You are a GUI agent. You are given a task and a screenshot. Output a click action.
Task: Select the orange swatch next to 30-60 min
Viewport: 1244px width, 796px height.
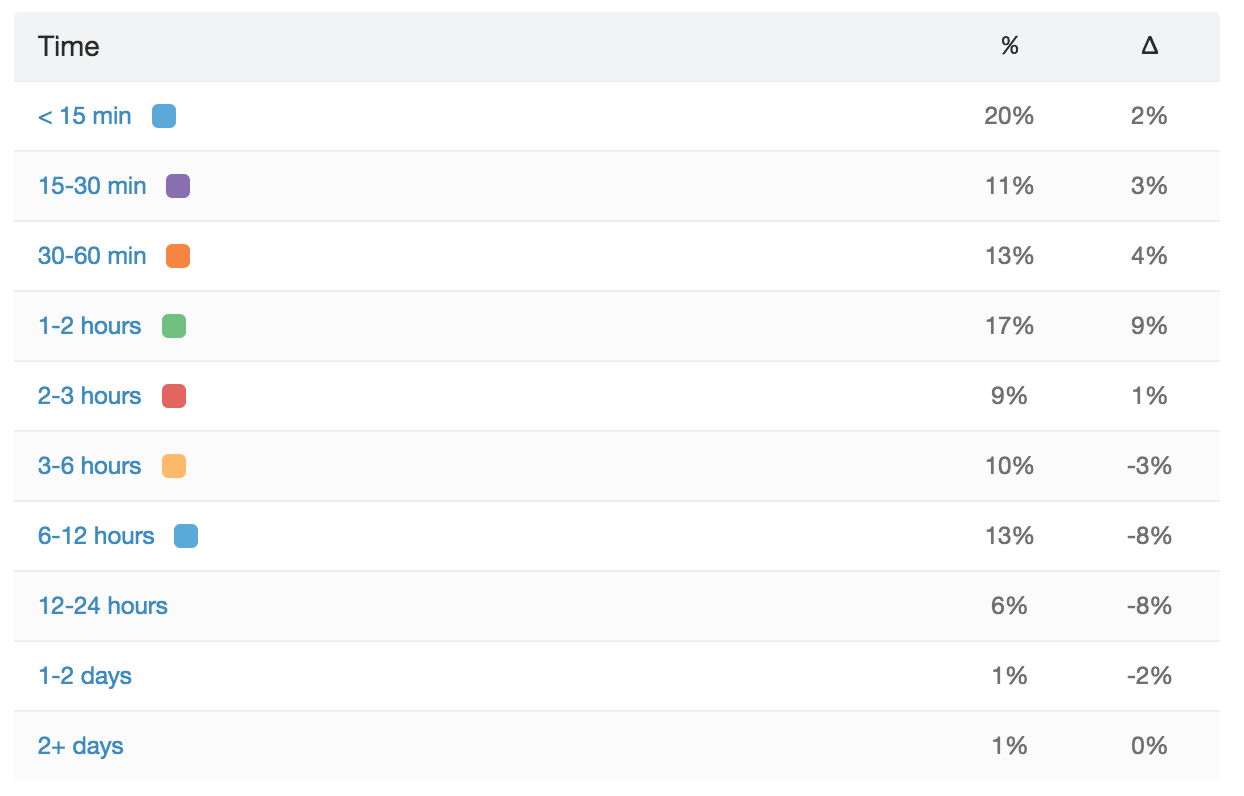coord(178,256)
